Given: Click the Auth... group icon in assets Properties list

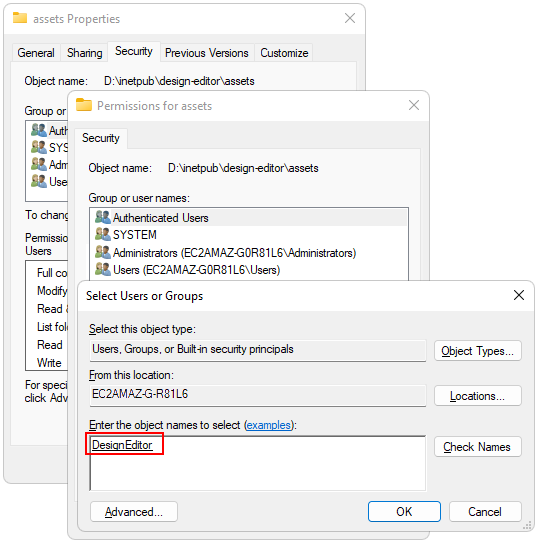Looking at the screenshot, I should (39, 130).
